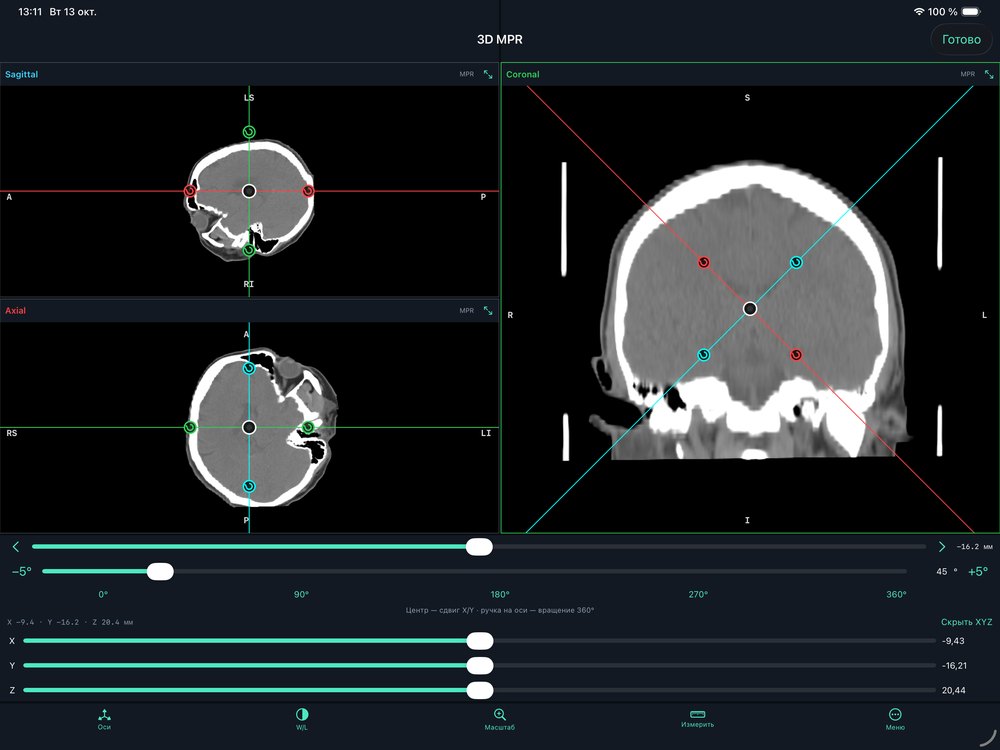Click the upper green rotation handle in Sagittal view
Viewport: 1000px width, 750px height.
coord(249,132)
